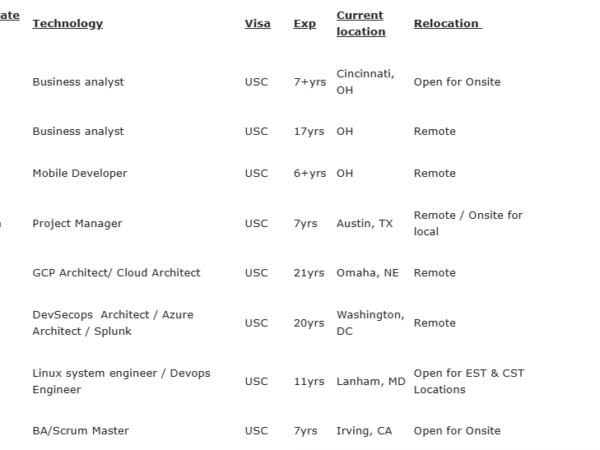
Task: Click the Technology column header
Action: click(x=68, y=24)
